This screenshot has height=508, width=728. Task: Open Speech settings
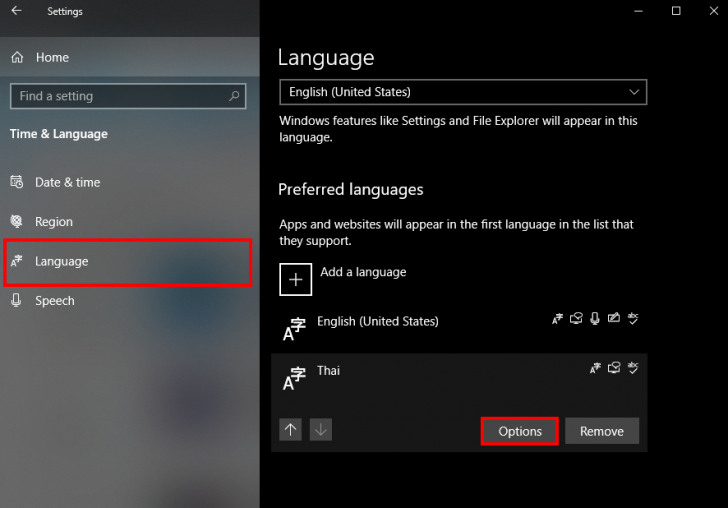click(x=130, y=300)
